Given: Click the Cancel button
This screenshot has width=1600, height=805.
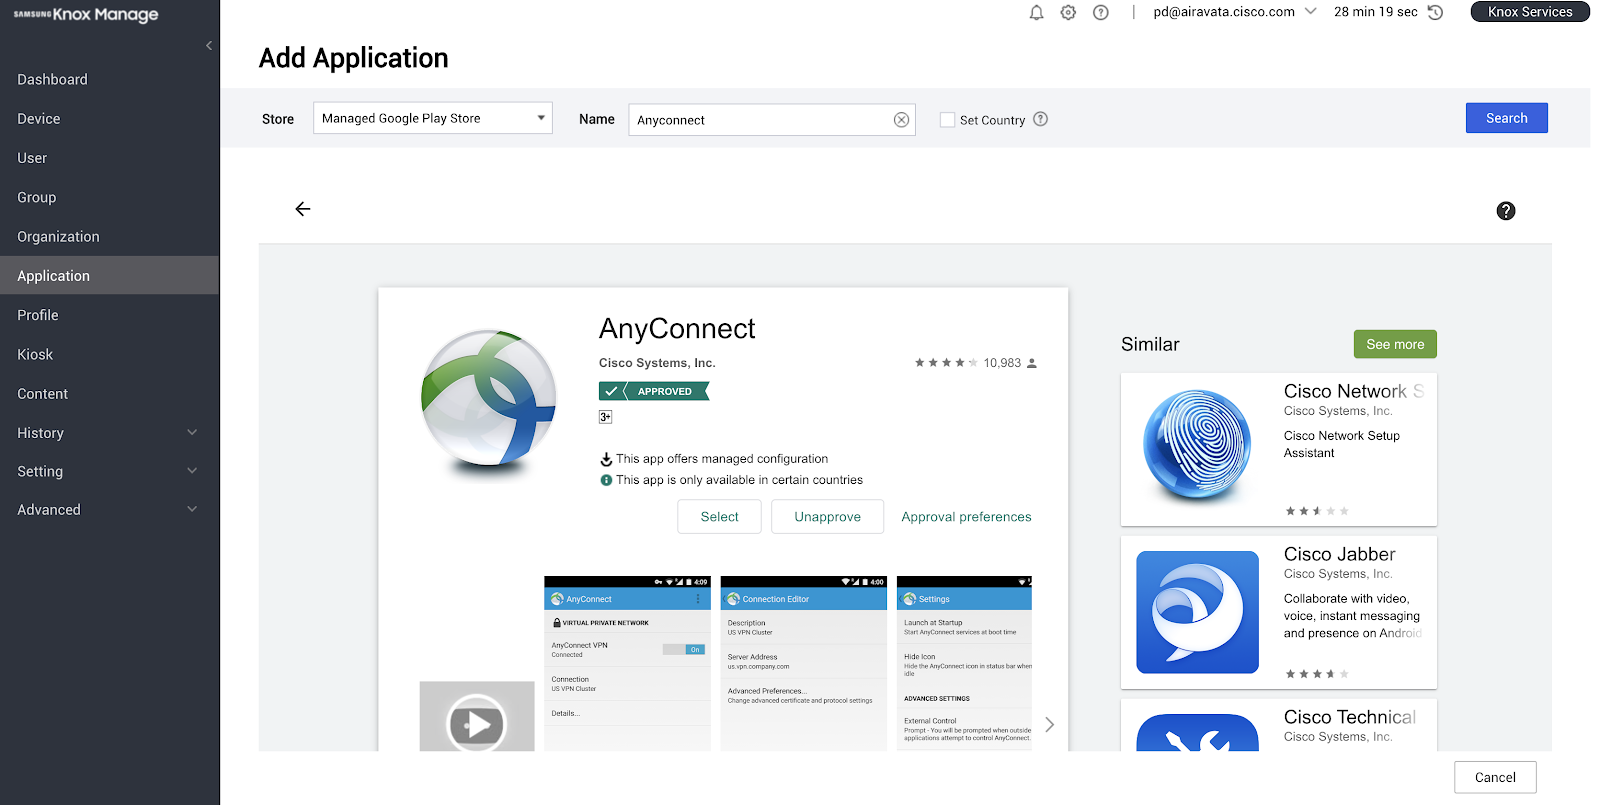Looking at the screenshot, I should point(1495,777).
